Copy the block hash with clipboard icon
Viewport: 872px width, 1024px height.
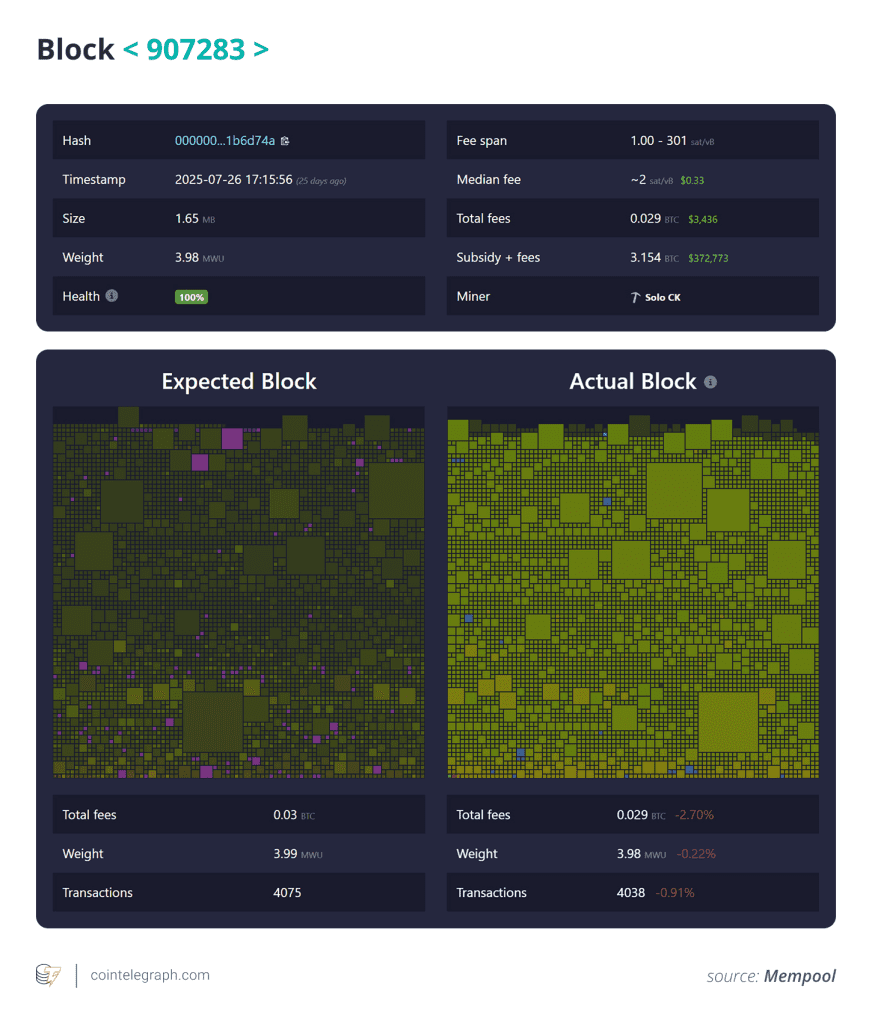[285, 141]
